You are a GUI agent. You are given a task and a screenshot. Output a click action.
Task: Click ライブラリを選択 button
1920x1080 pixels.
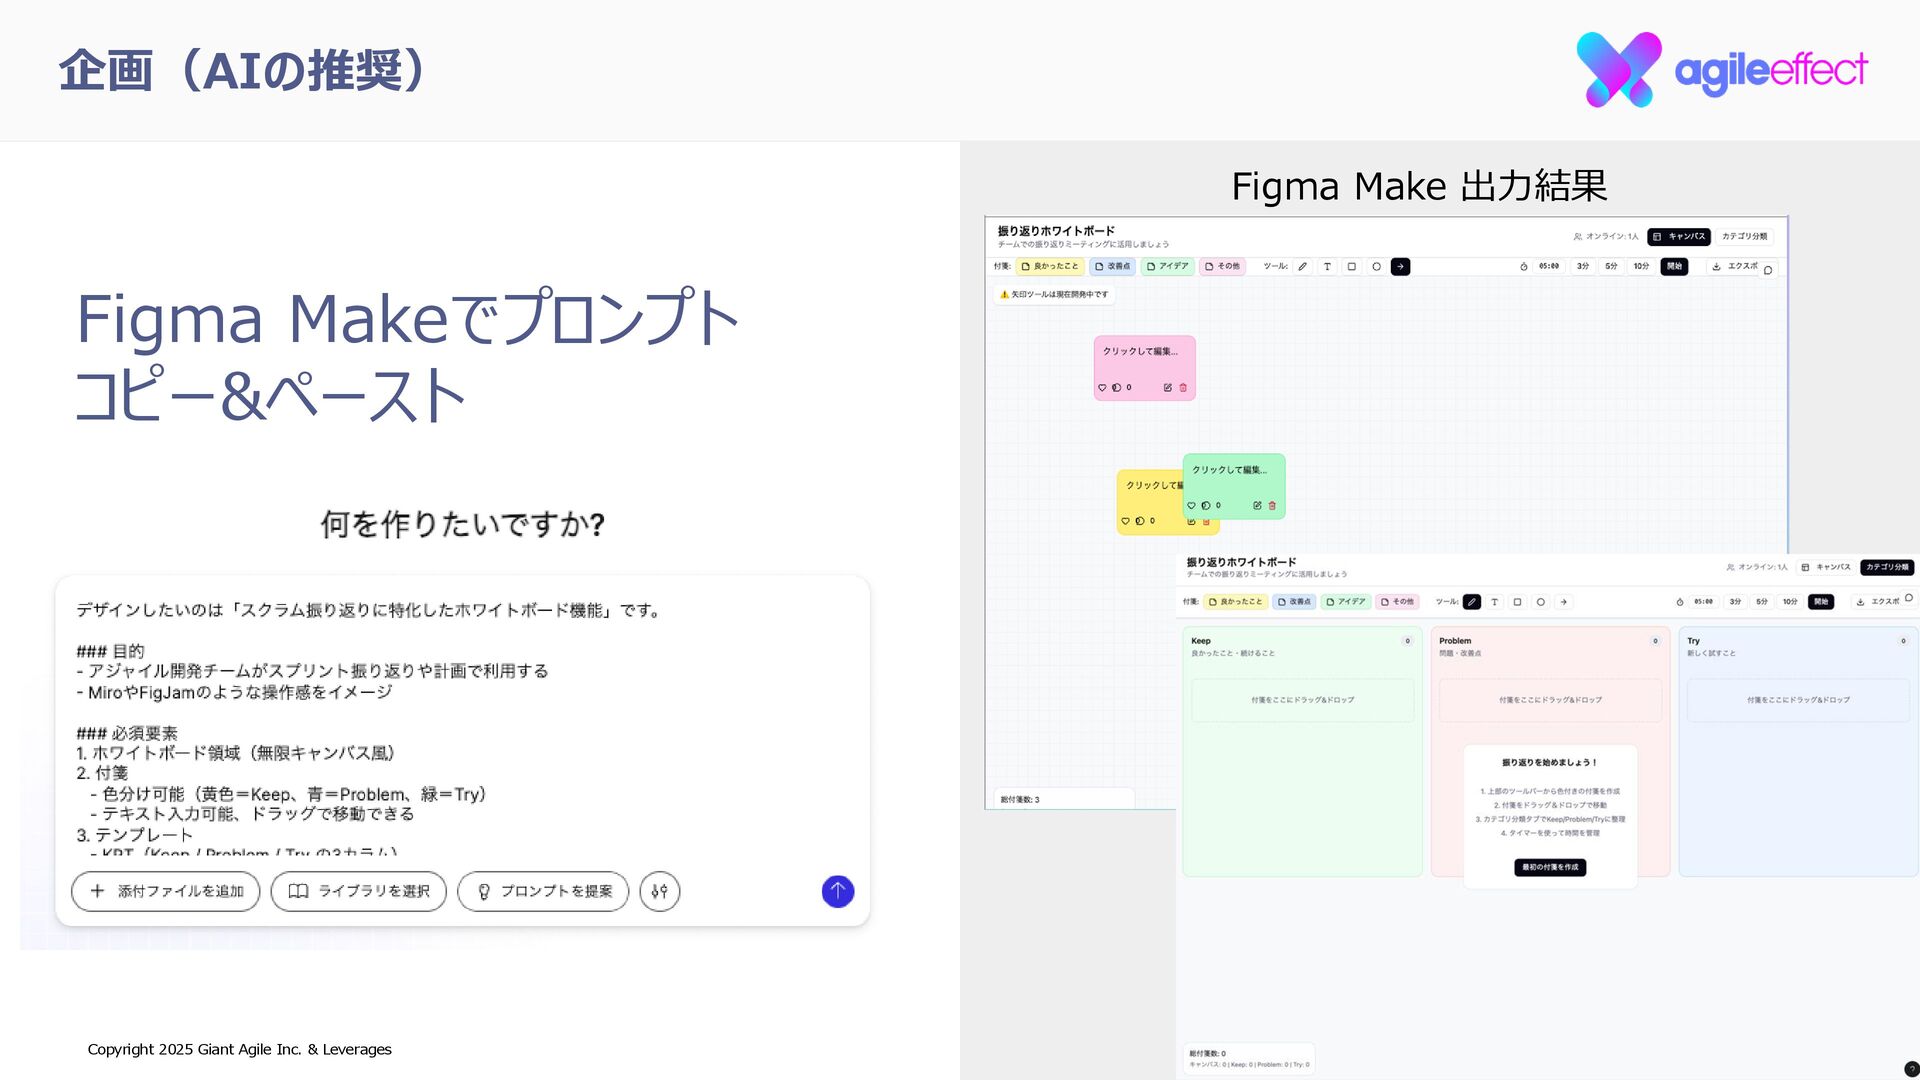(x=359, y=891)
